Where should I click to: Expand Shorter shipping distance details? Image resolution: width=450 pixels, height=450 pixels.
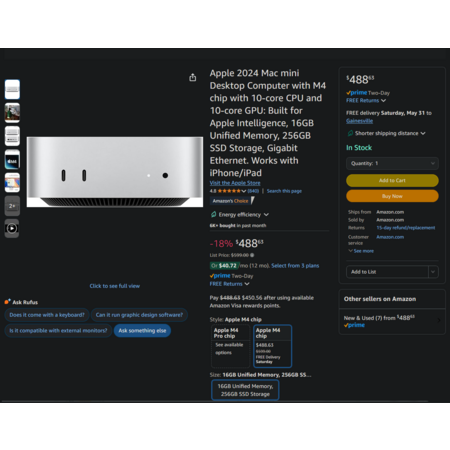[x=386, y=133]
